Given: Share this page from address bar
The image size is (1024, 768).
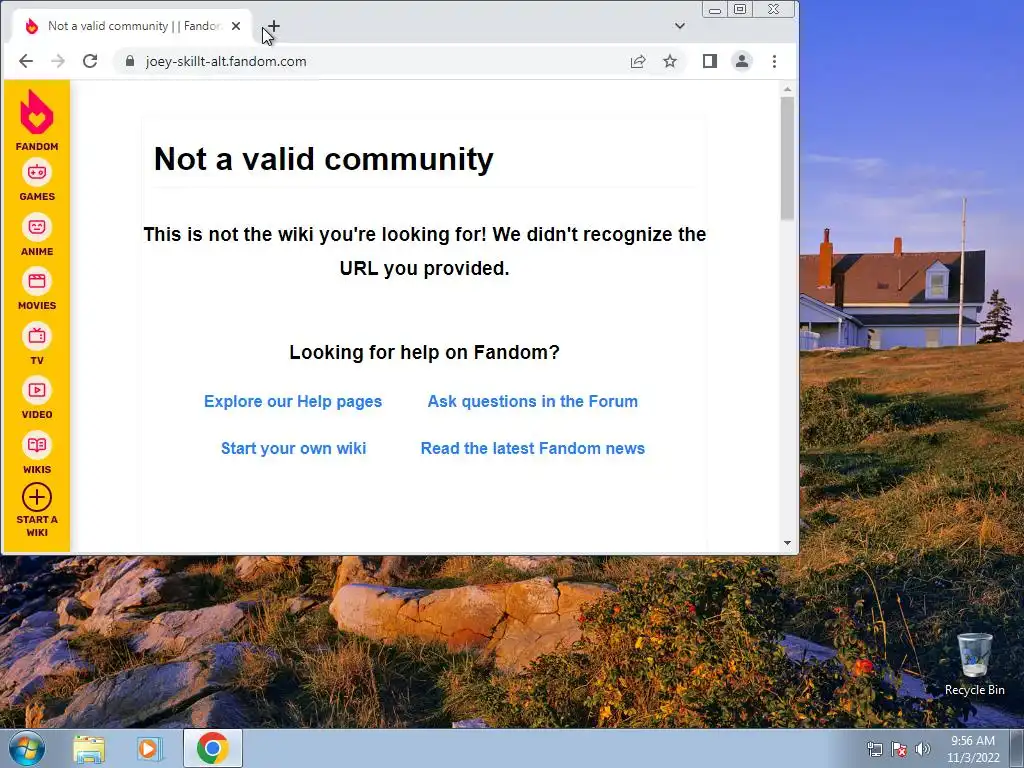Looking at the screenshot, I should point(638,61).
